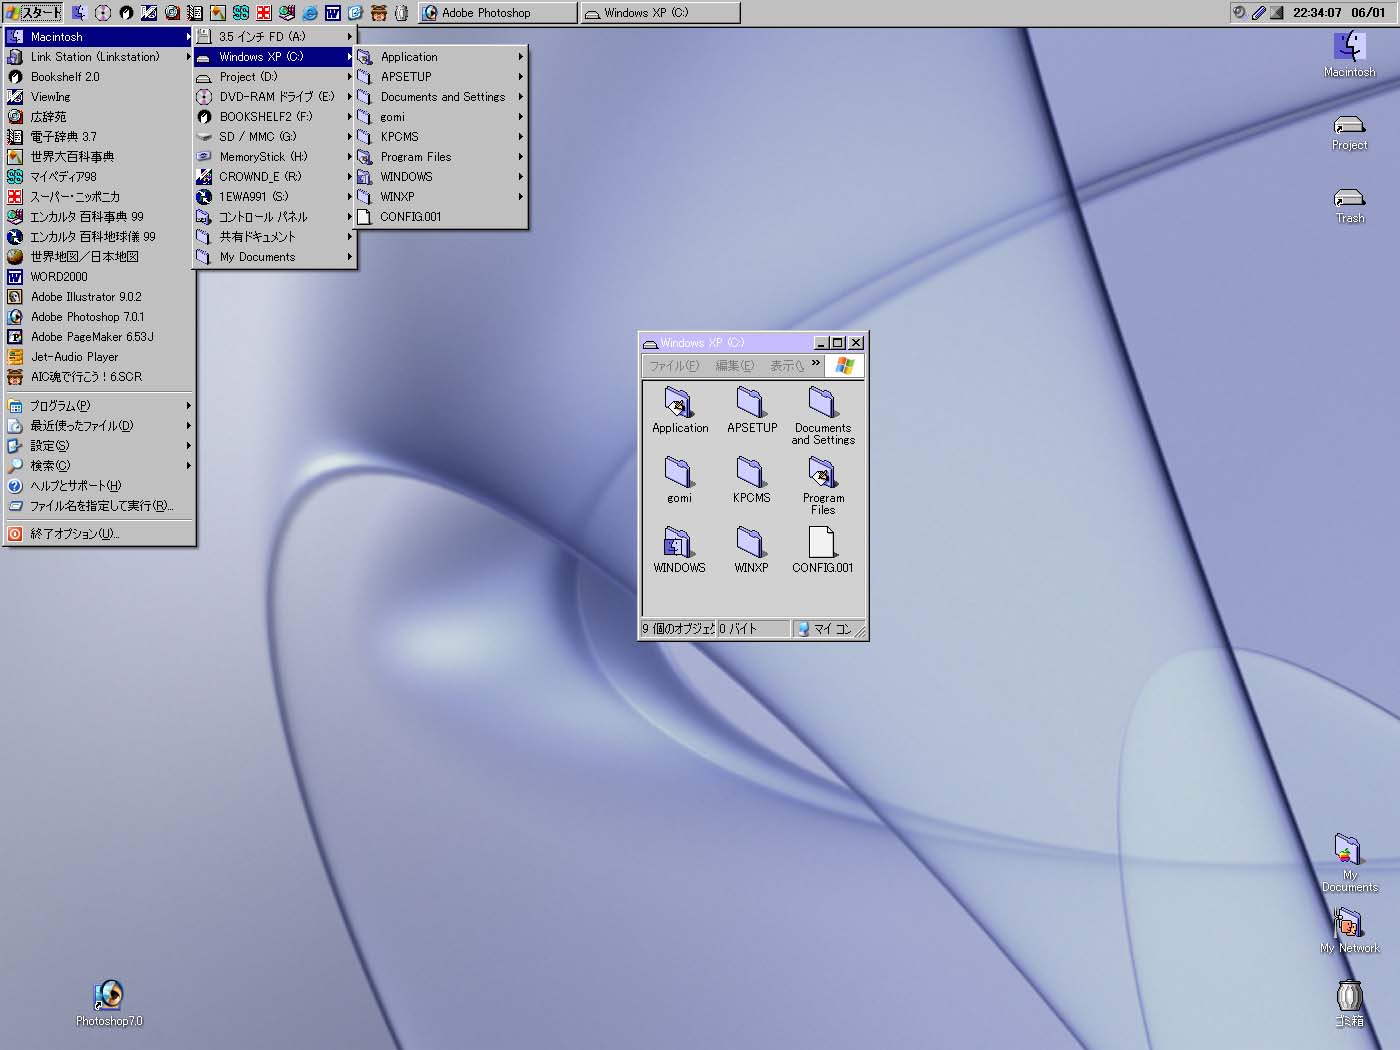1400x1050 pixels.
Task: Open APSETUP folder icon in Explorer window
Action: [752, 410]
